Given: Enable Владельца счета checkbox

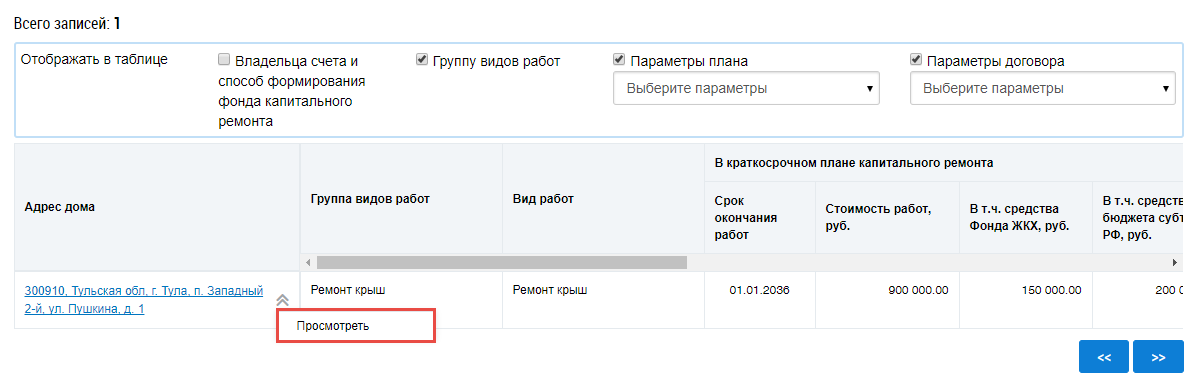Looking at the screenshot, I should tap(224, 59).
